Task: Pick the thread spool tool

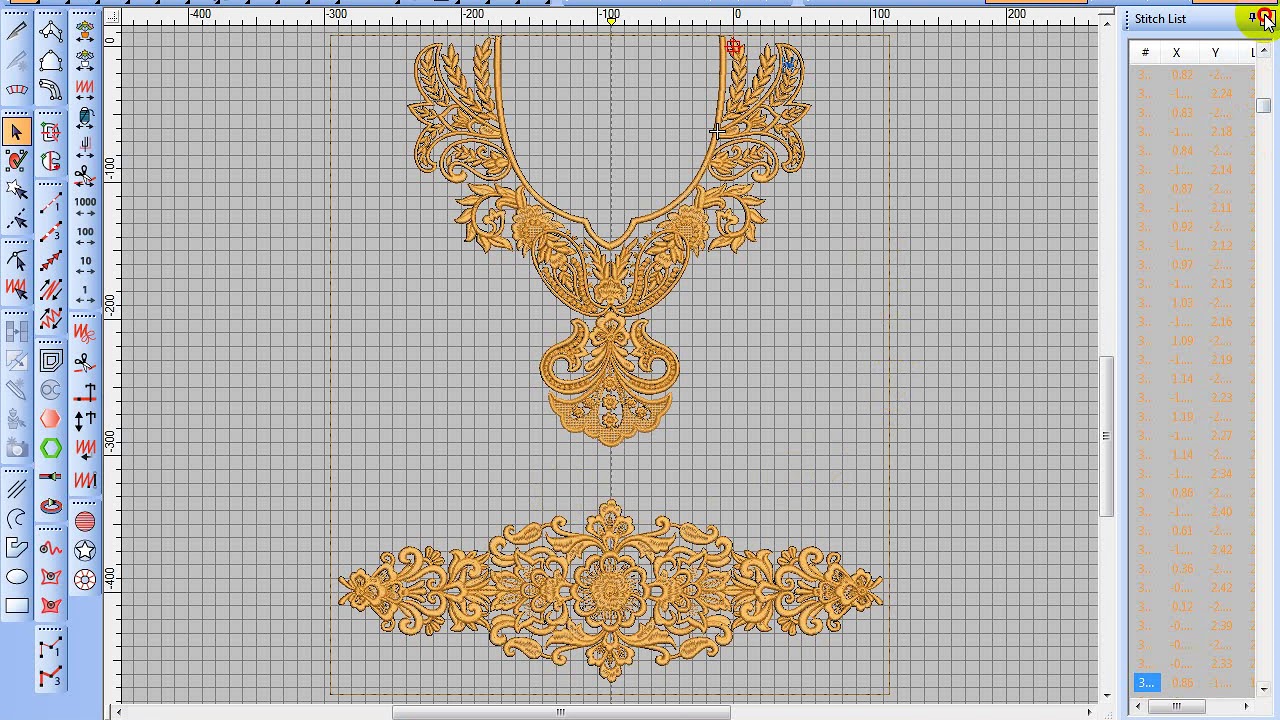Action: click(x=85, y=119)
